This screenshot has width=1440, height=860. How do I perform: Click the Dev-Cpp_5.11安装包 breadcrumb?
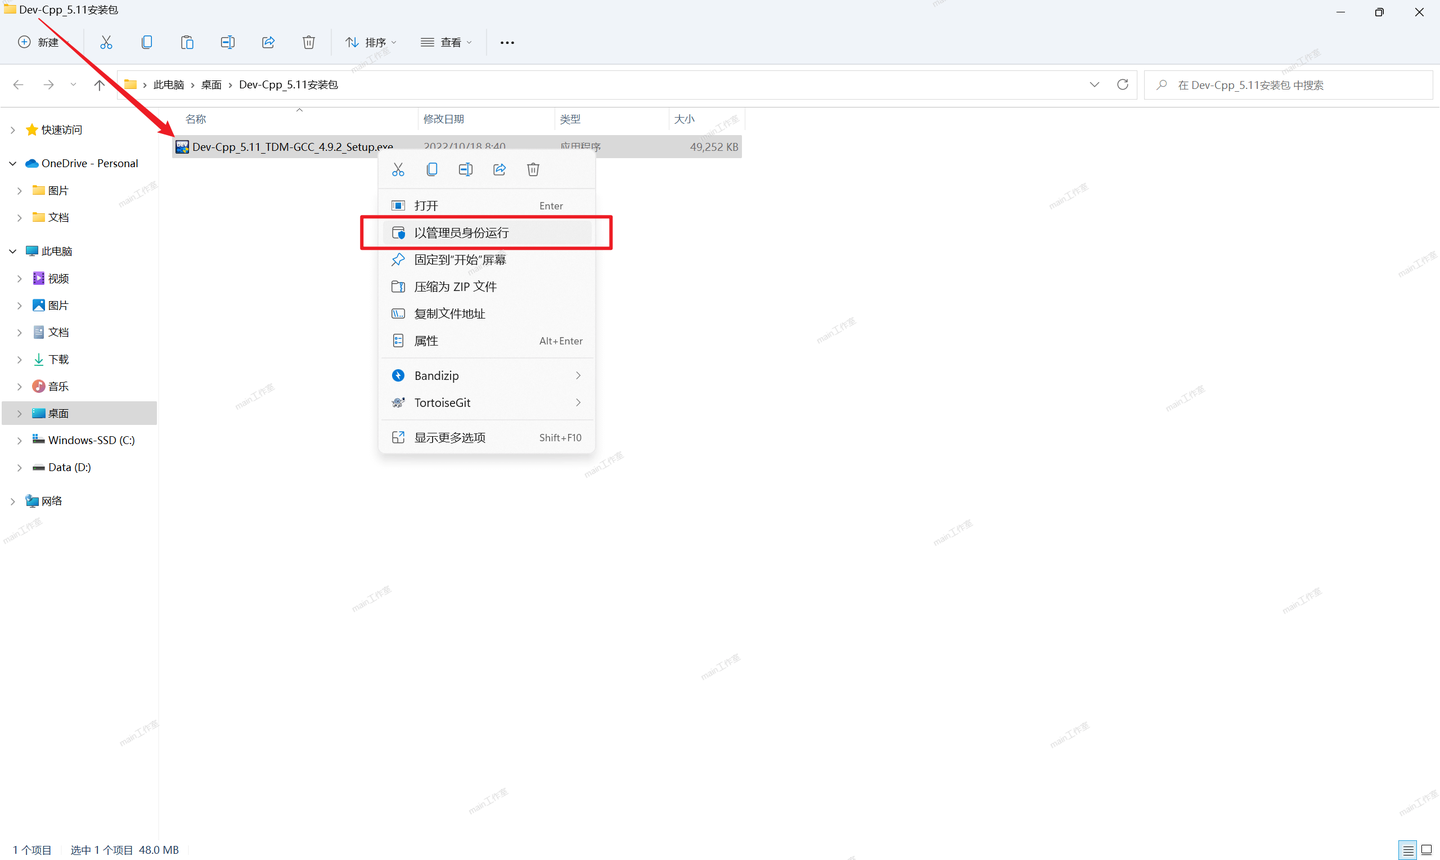tap(288, 85)
